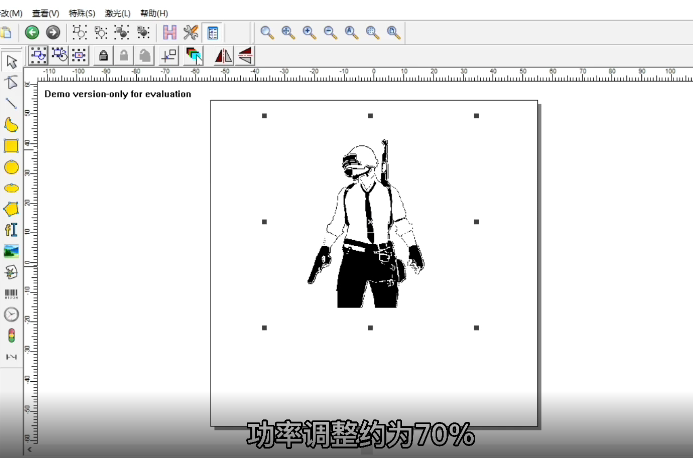This screenshot has width=693, height=458.
Task: Click the grid magnifier zoom icon
Action: coord(373,32)
